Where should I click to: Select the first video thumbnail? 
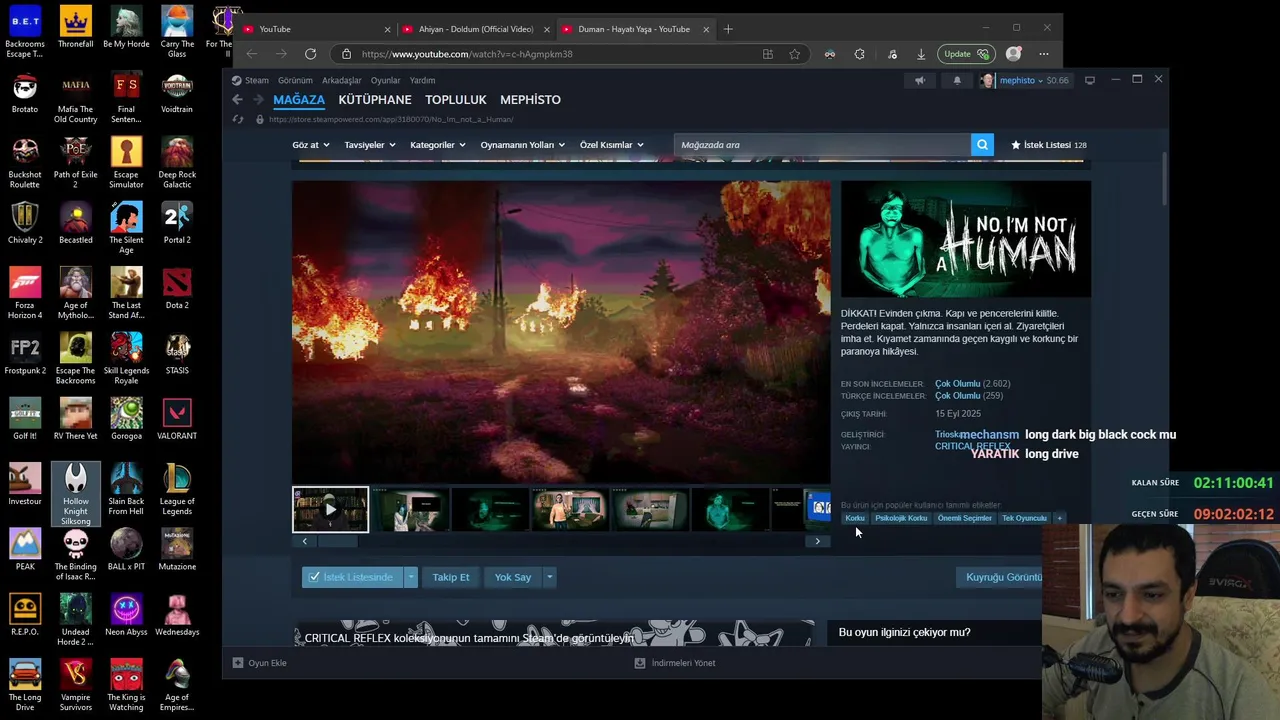coord(330,510)
